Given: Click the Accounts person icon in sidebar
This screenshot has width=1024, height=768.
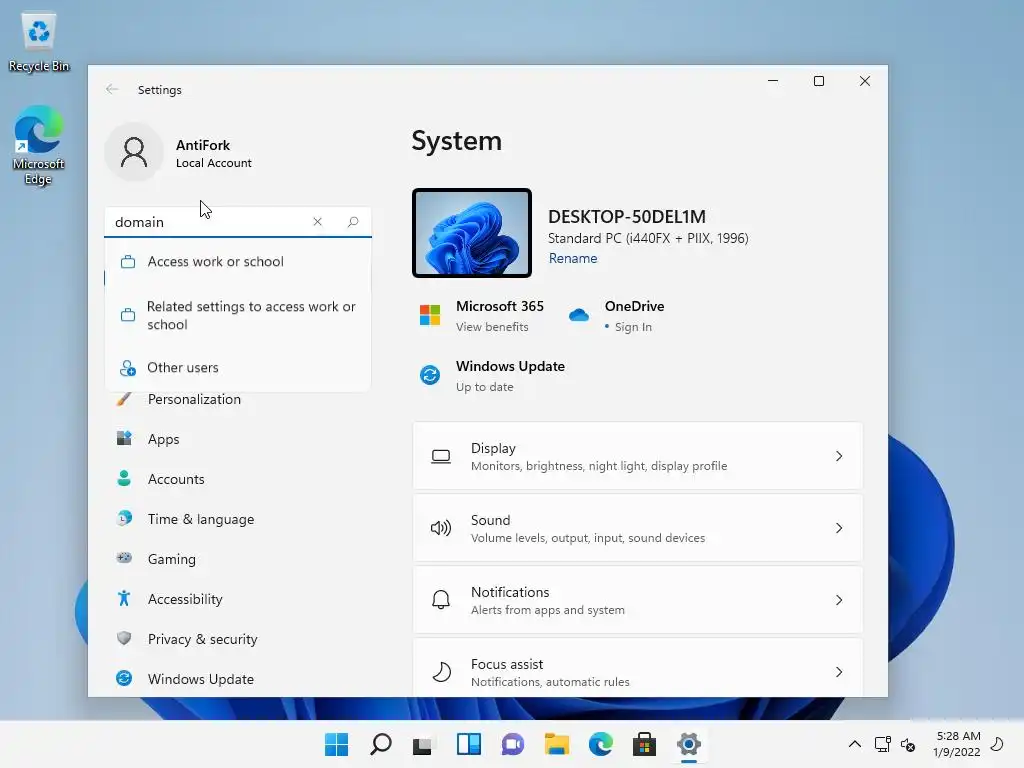Looking at the screenshot, I should [124, 478].
